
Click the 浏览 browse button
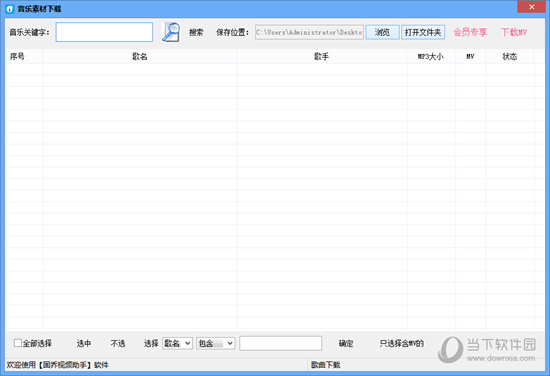[x=382, y=32]
